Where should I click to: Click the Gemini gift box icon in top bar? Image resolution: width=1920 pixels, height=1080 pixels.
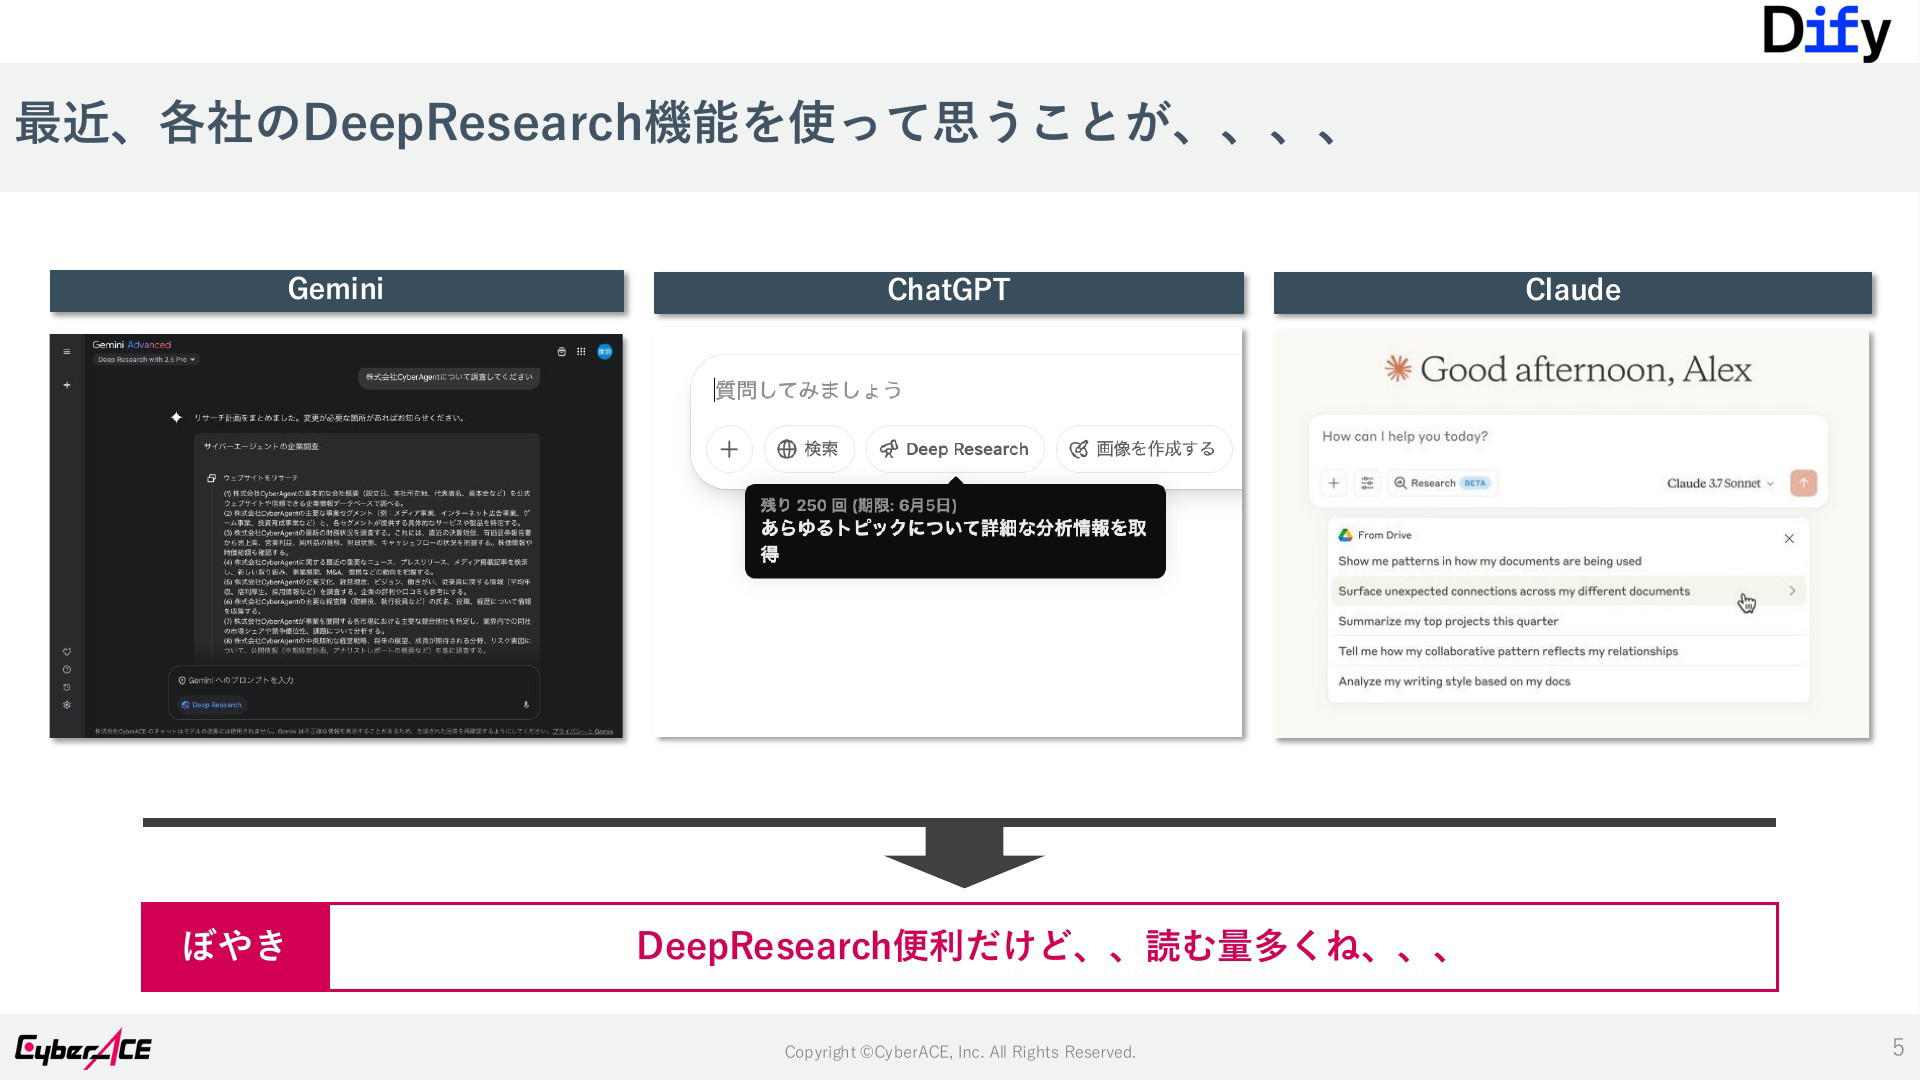(x=561, y=352)
